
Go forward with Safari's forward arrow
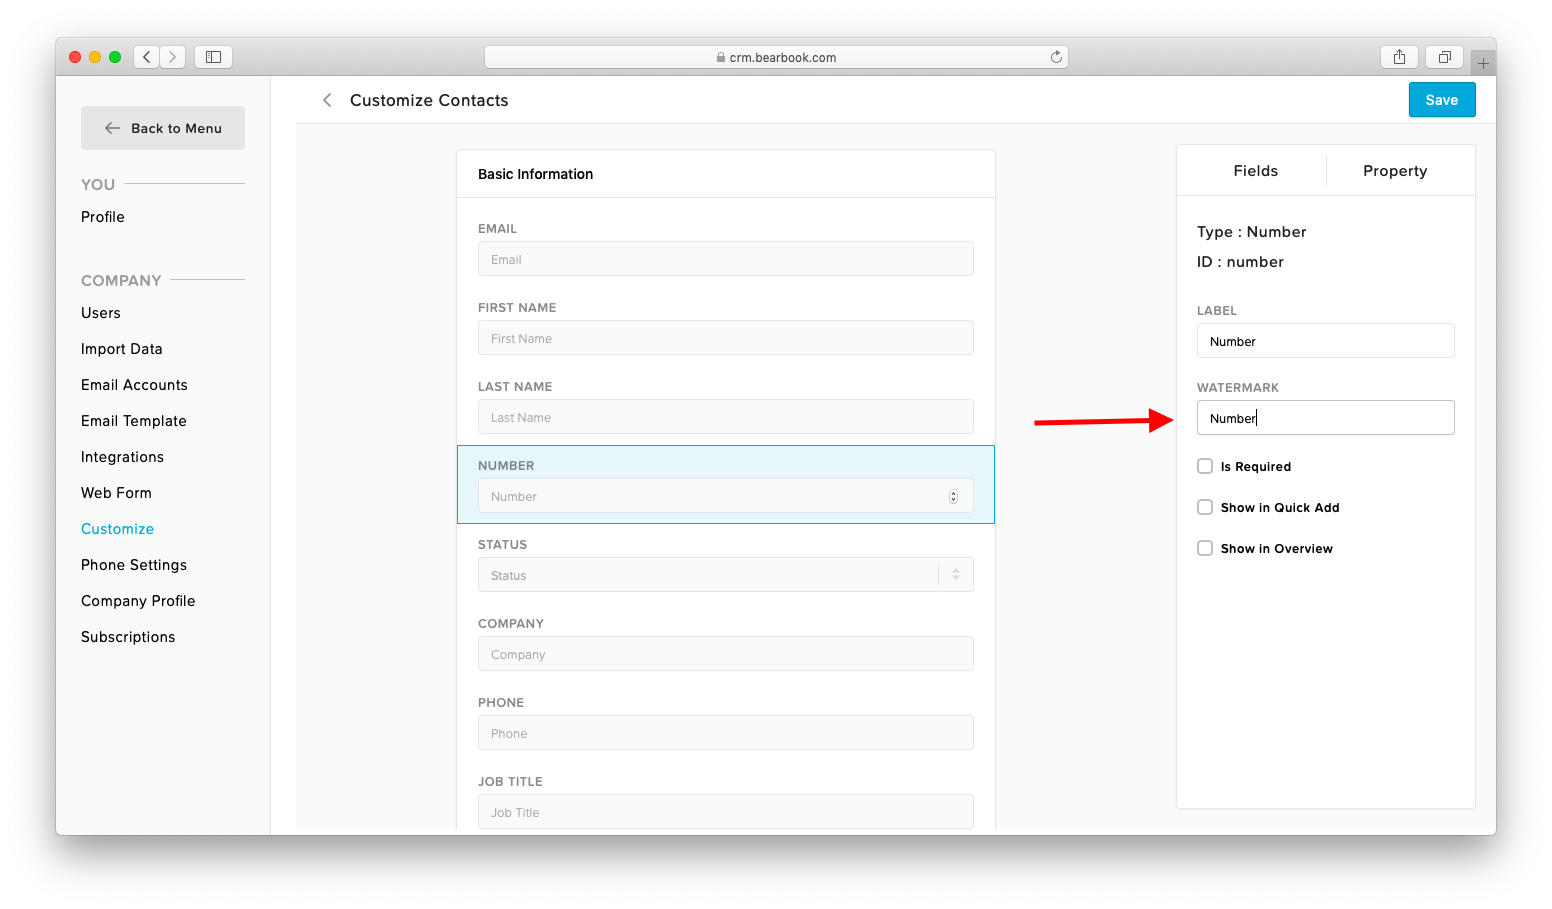click(173, 57)
